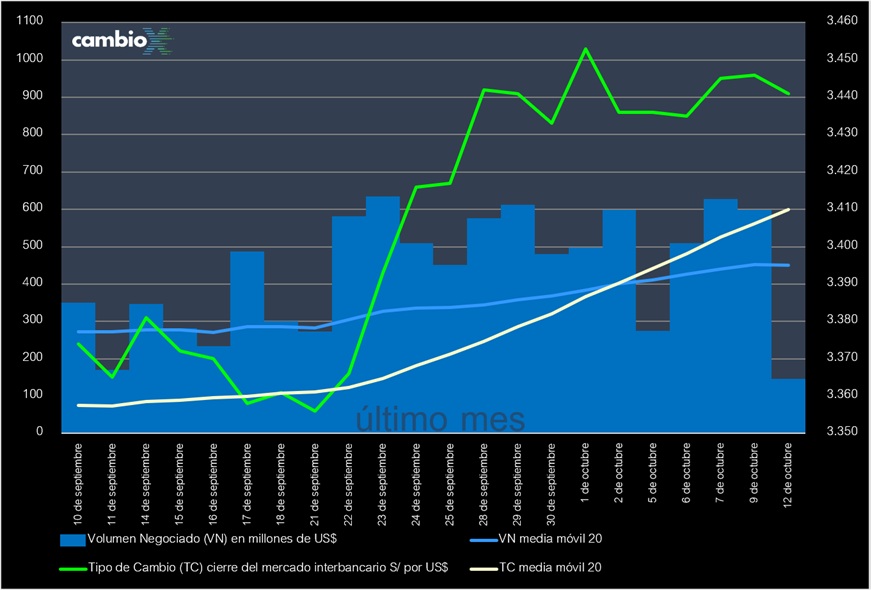Click the green Tipo de Cambio legend line
The height and width of the screenshot is (590, 871).
[73, 568]
